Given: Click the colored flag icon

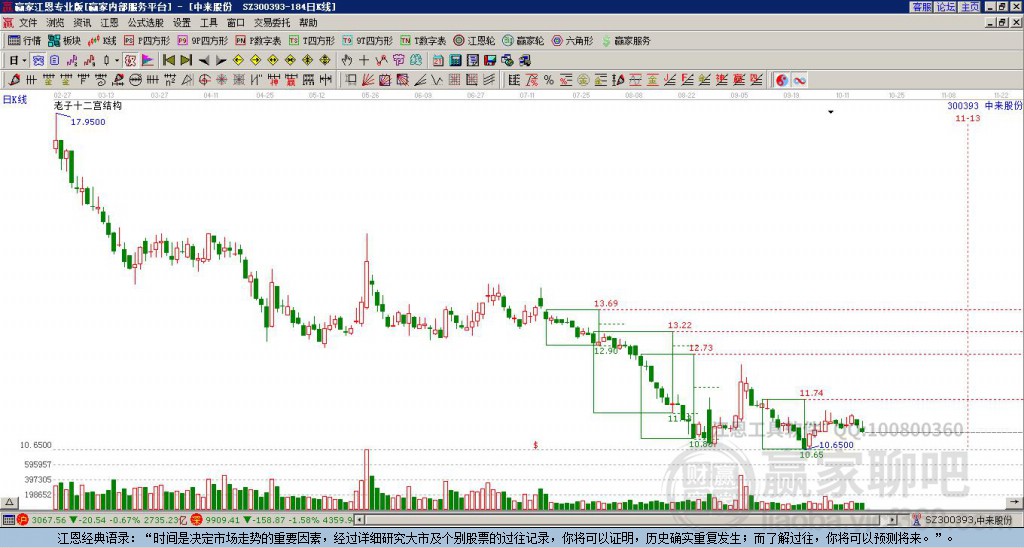Looking at the screenshot, I should pos(148,61).
